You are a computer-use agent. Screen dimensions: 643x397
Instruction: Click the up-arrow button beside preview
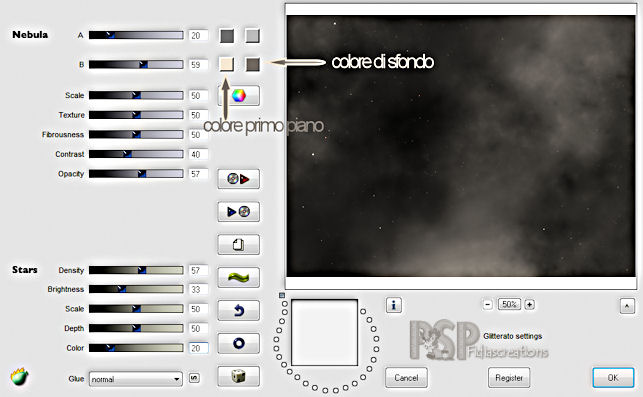coord(627,306)
